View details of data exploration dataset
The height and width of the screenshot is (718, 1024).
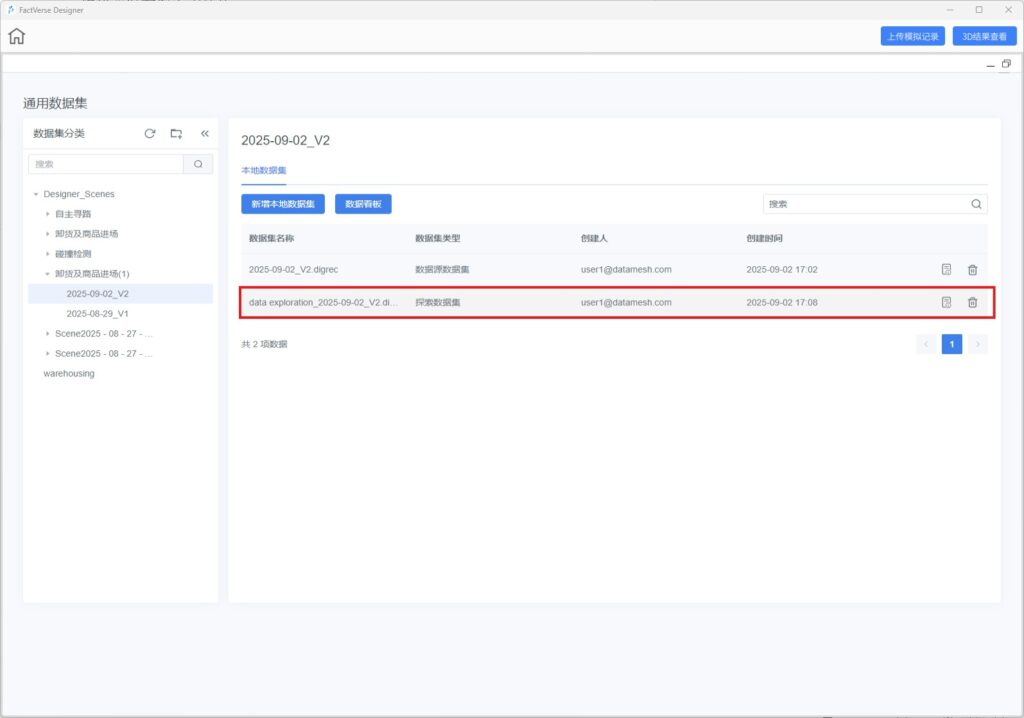click(x=946, y=302)
